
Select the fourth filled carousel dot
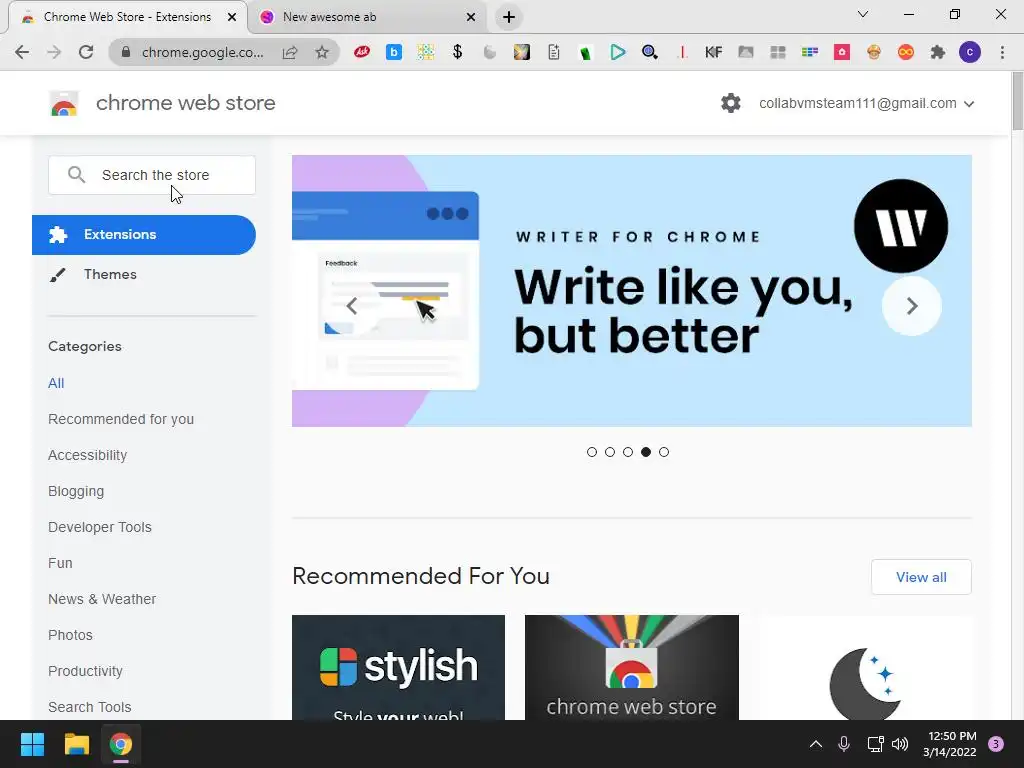point(646,452)
